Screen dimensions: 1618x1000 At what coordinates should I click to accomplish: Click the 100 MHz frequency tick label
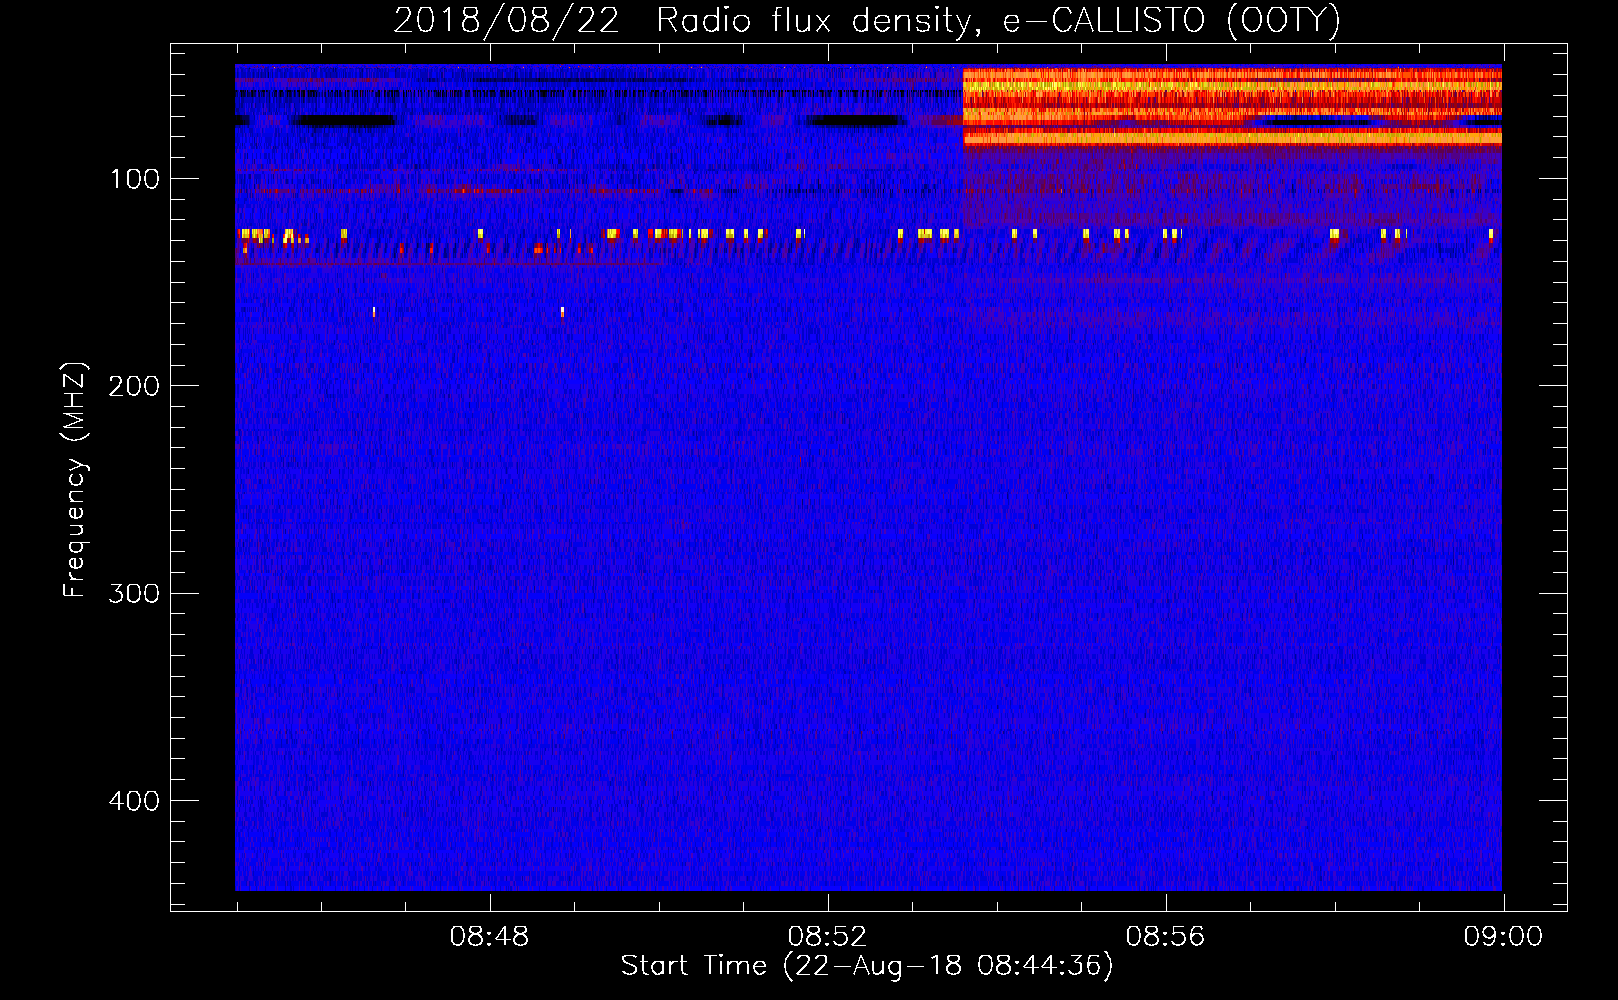coord(135,179)
